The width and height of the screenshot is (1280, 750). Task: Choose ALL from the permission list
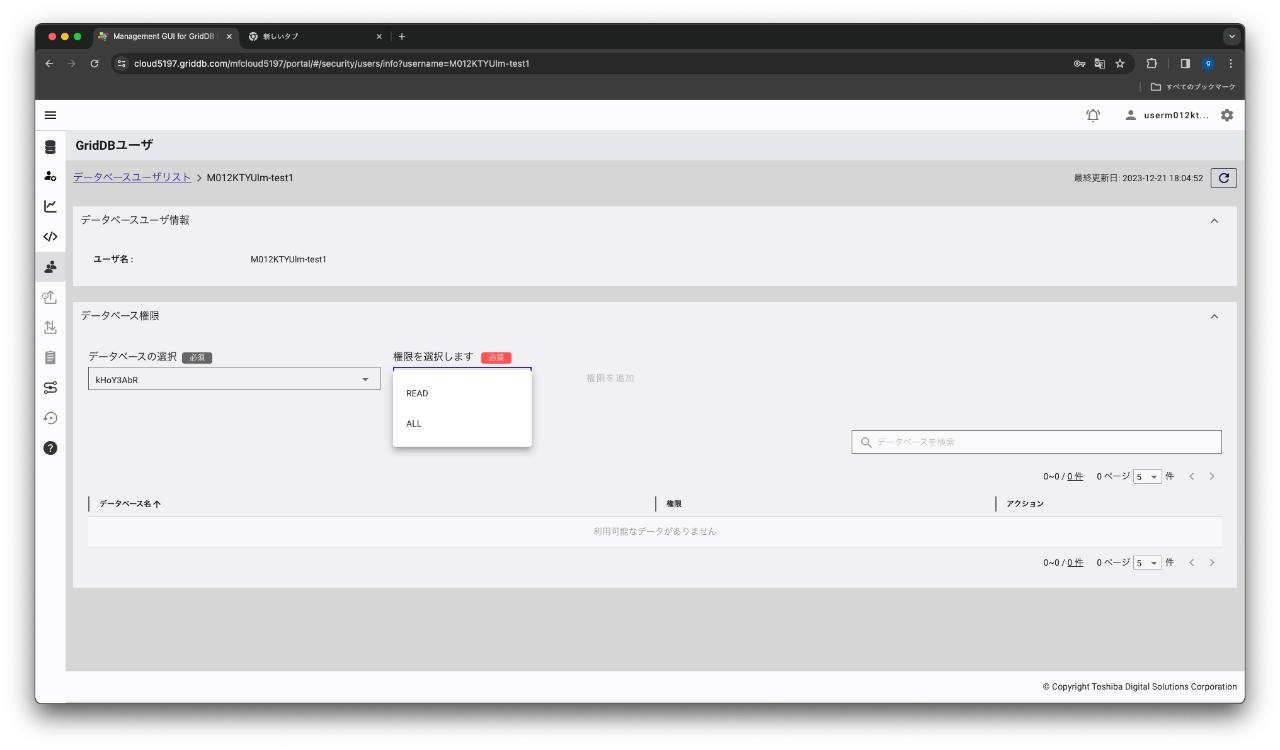click(462, 424)
